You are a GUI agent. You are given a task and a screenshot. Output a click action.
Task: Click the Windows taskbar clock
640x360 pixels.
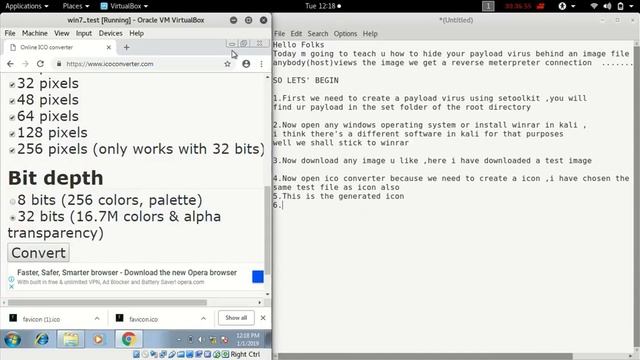248,339
